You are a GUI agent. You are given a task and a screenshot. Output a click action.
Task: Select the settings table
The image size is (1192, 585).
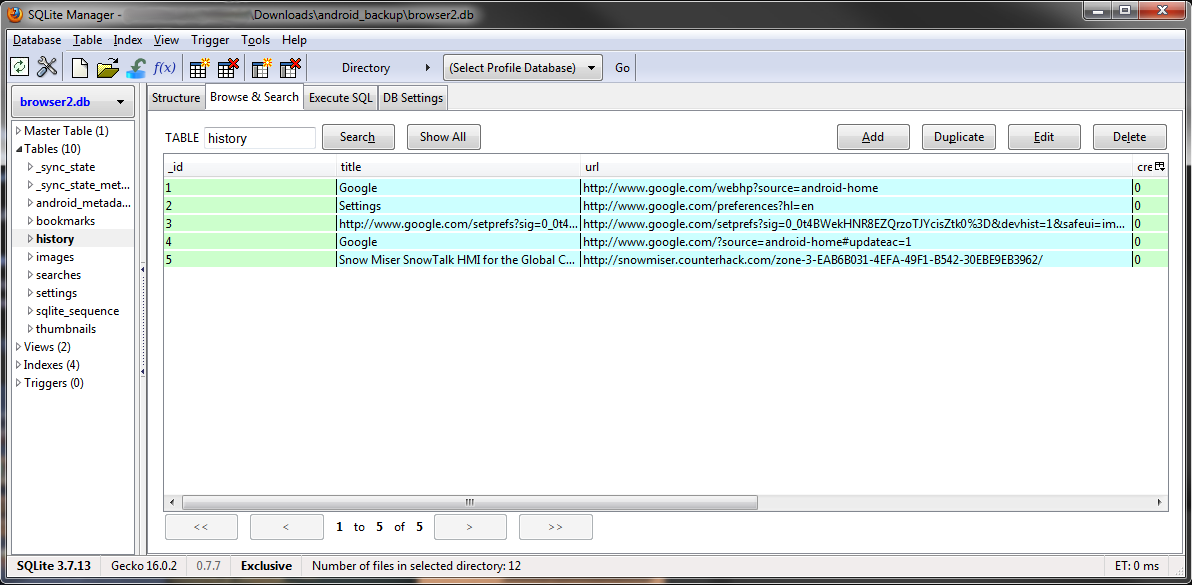56,292
